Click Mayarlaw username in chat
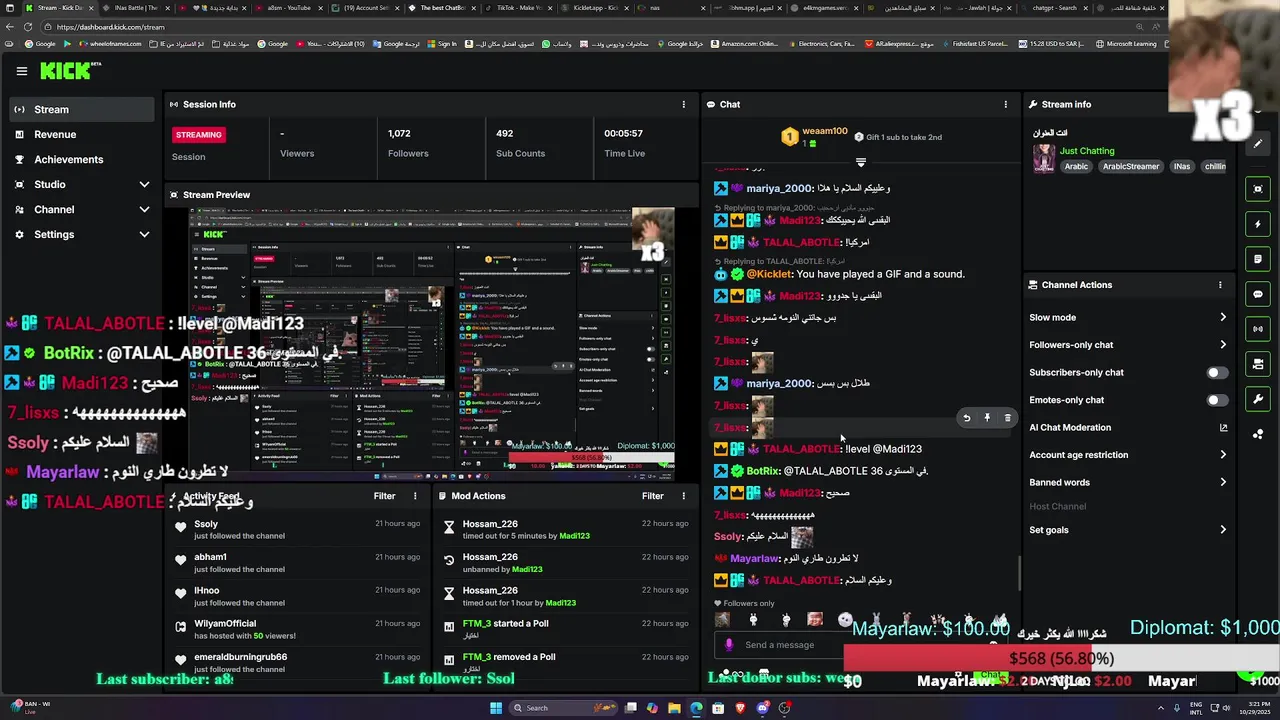 point(754,558)
